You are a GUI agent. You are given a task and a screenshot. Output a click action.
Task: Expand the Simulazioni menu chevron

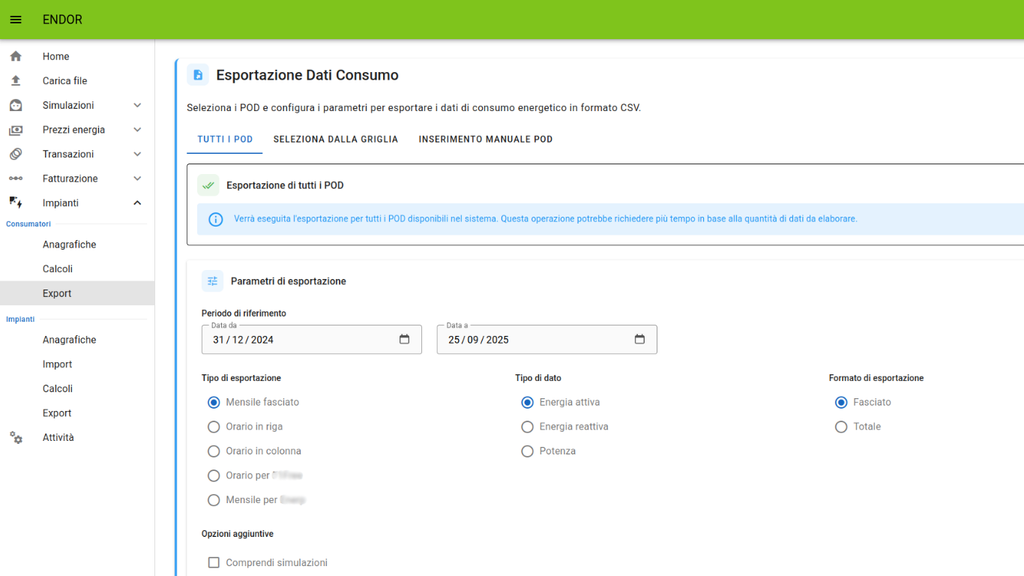(x=137, y=106)
